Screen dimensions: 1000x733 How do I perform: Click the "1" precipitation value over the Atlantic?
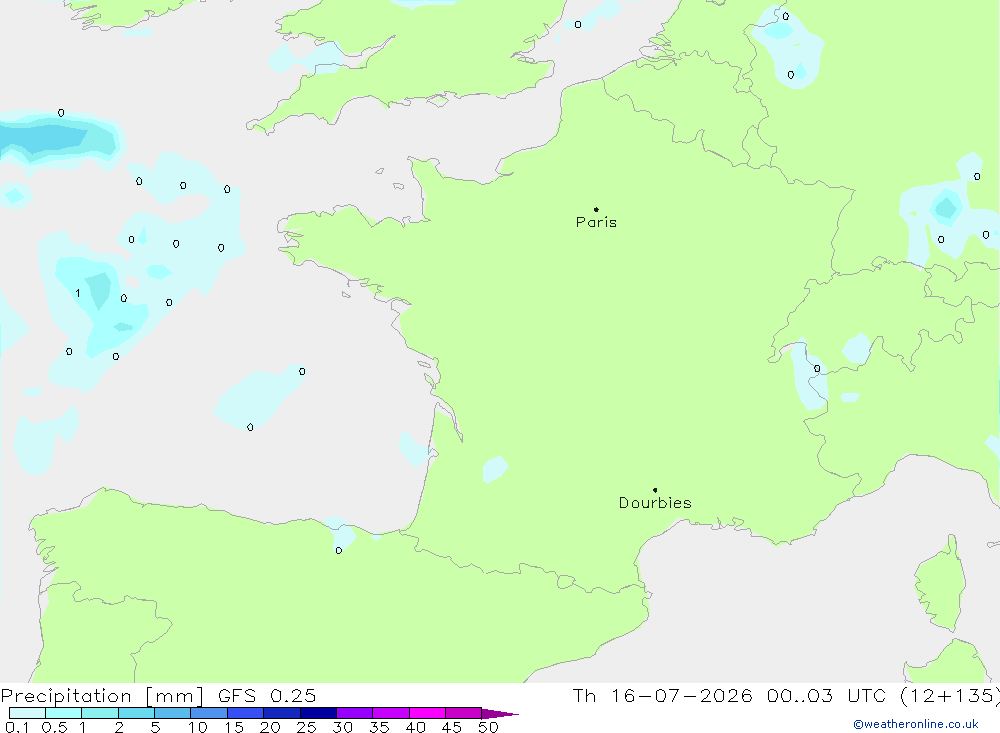click(x=78, y=293)
